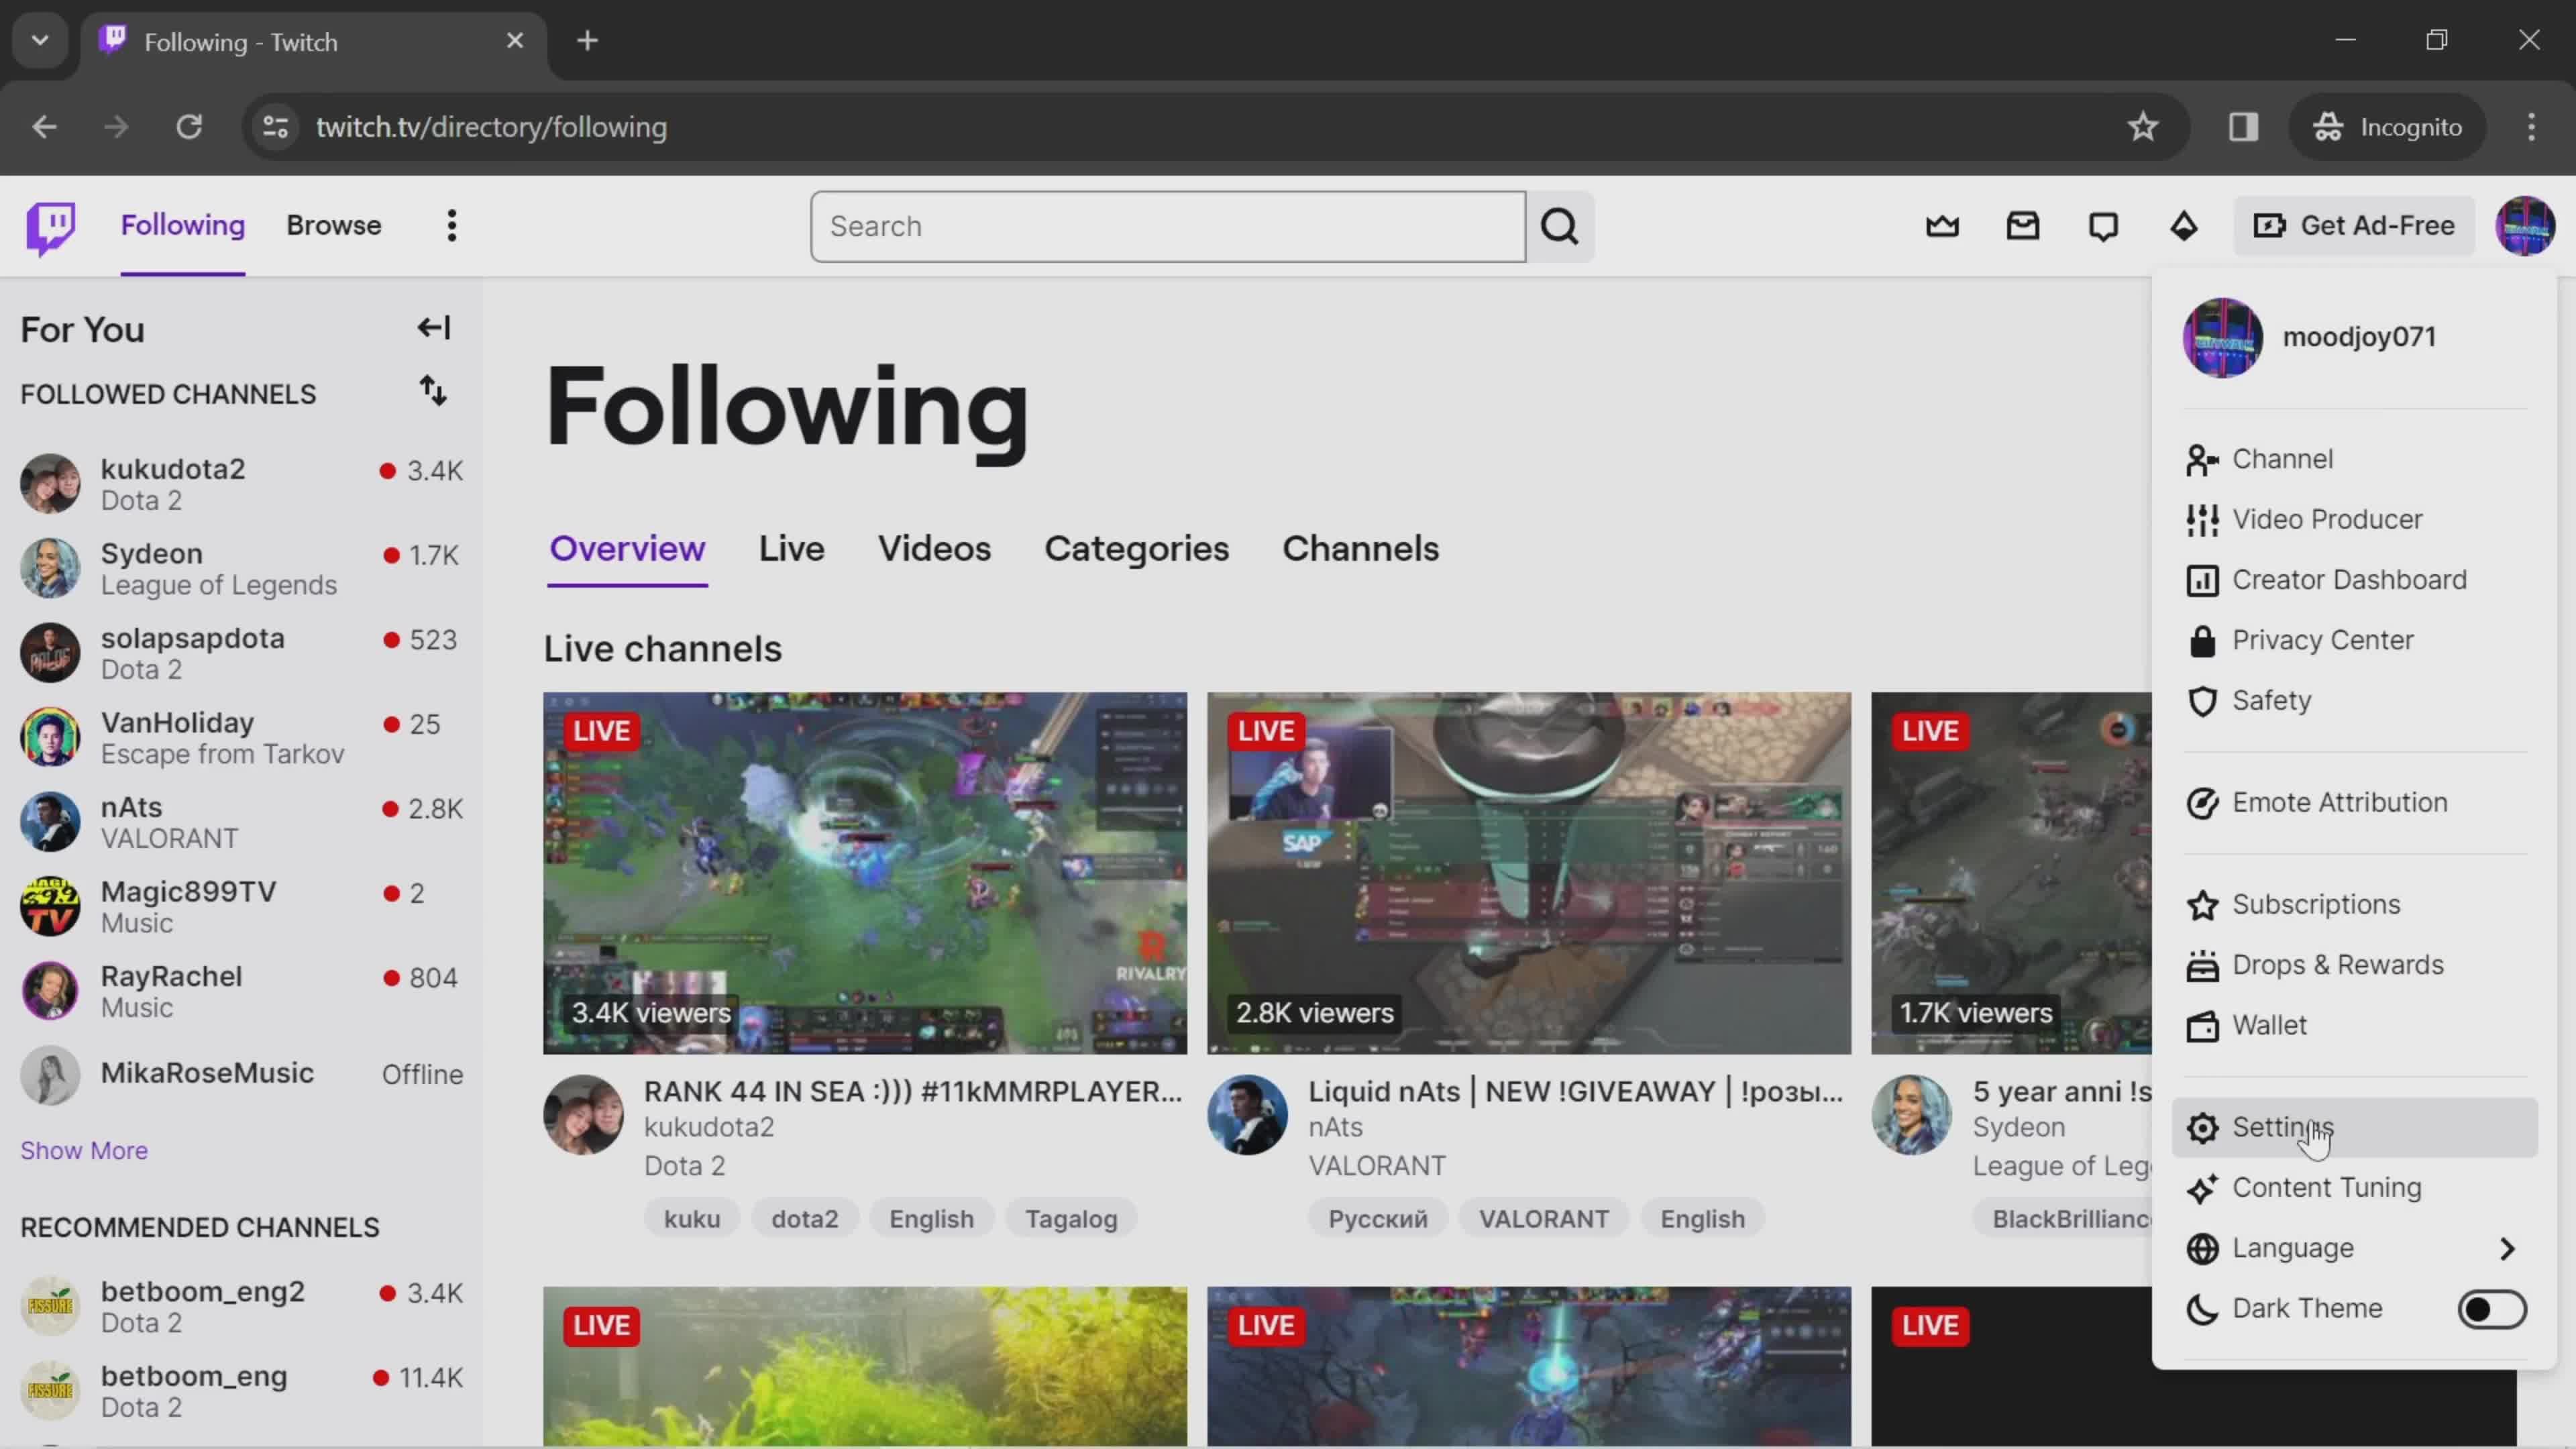The width and height of the screenshot is (2576, 1449).
Task: Switch to the Overview tab
Action: (x=627, y=549)
